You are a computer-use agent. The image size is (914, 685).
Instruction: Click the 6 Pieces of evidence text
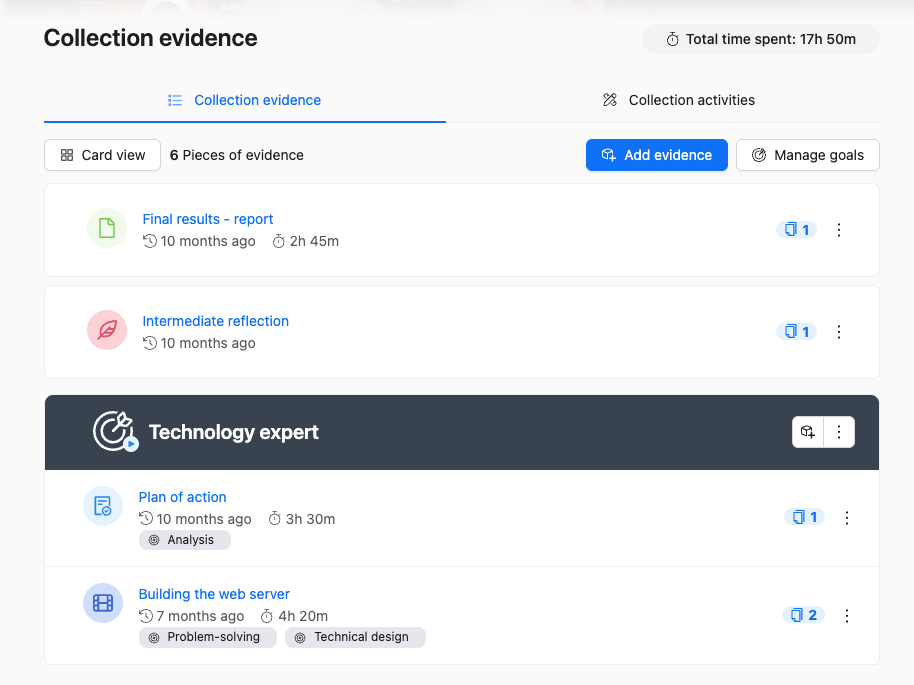[x=237, y=155]
